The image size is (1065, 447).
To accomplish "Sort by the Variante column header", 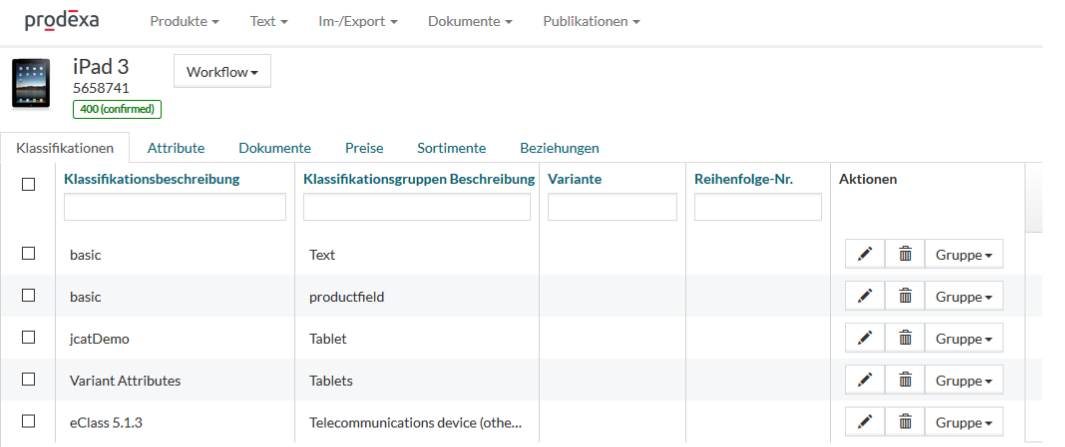I will pos(575,179).
